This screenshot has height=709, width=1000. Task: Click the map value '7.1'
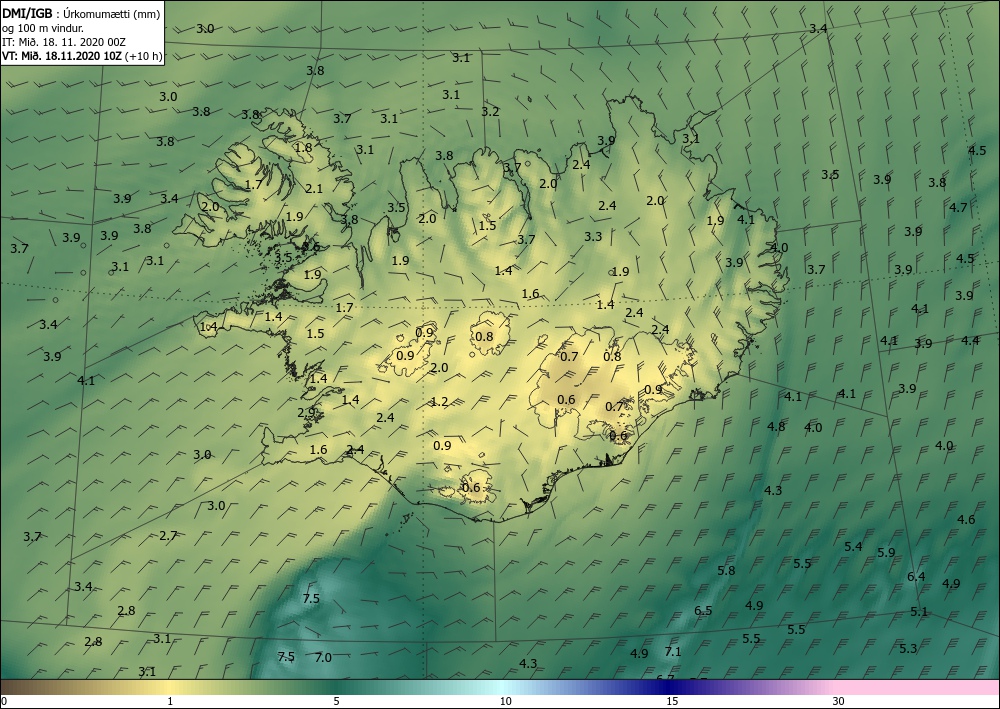coord(673,652)
